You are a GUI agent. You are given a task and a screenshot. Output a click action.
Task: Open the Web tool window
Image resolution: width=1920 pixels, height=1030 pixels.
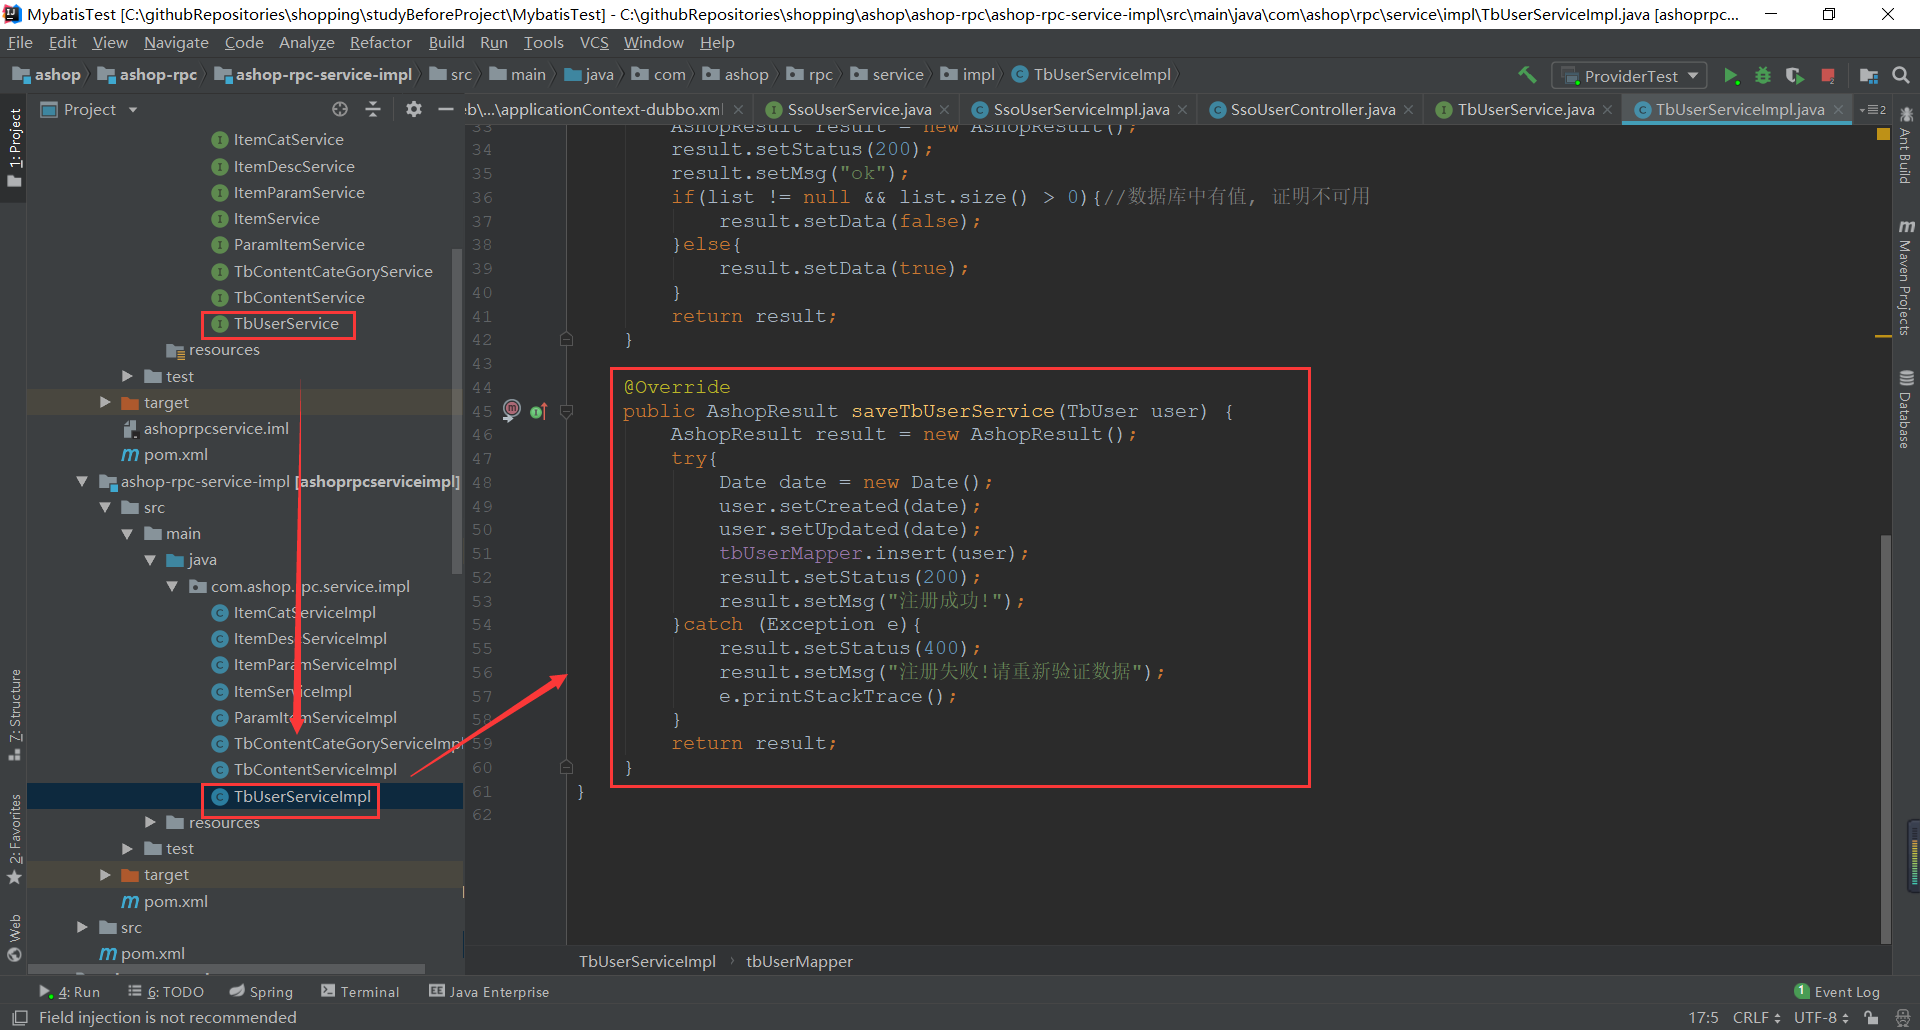pyautogui.click(x=15, y=938)
